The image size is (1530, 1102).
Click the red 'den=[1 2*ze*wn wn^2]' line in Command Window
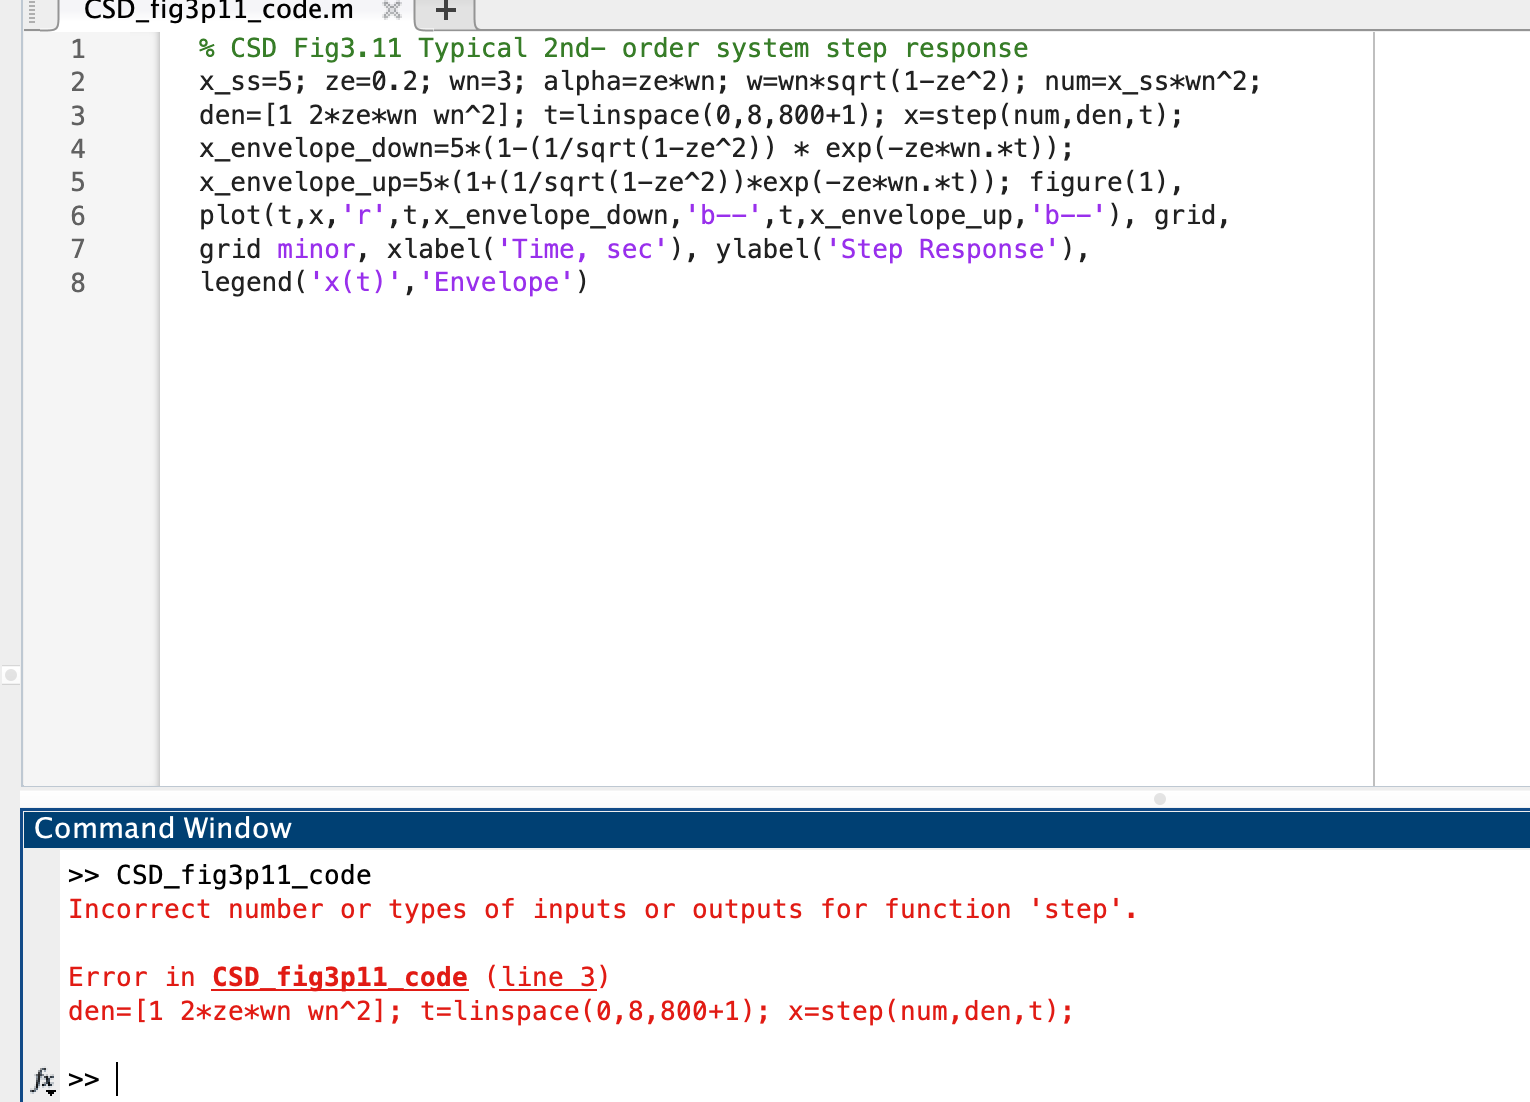coord(571,1011)
